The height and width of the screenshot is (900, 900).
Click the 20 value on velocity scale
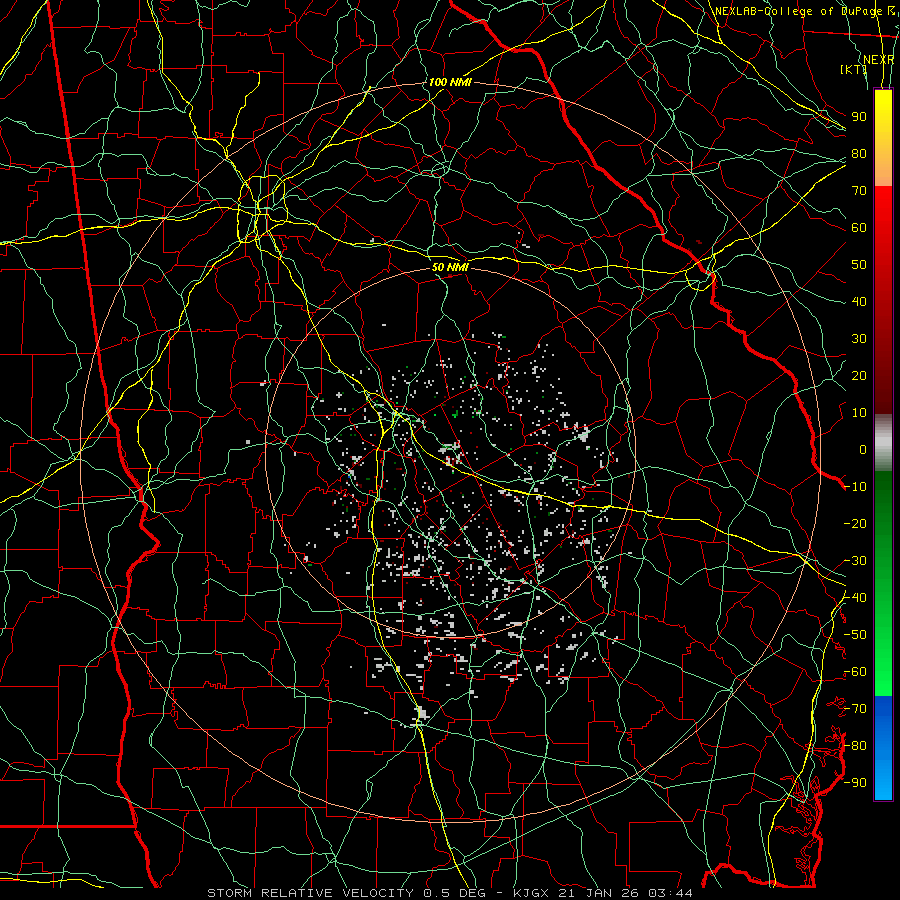point(859,376)
